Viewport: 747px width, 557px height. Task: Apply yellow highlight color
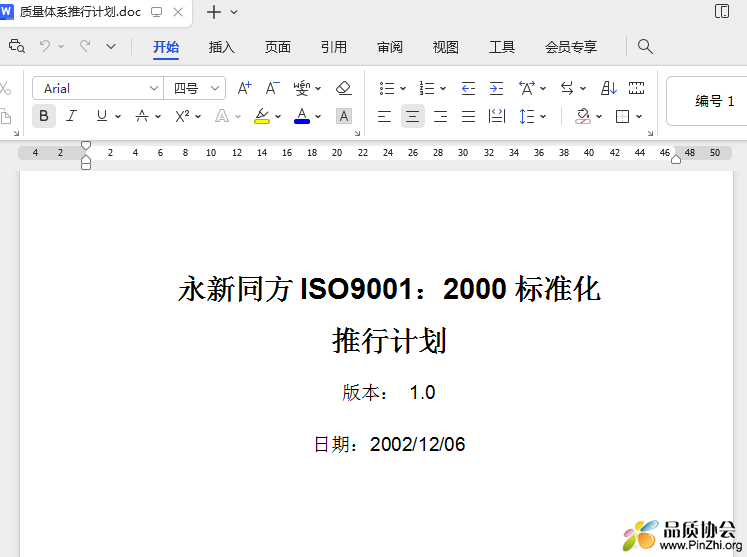click(262, 116)
